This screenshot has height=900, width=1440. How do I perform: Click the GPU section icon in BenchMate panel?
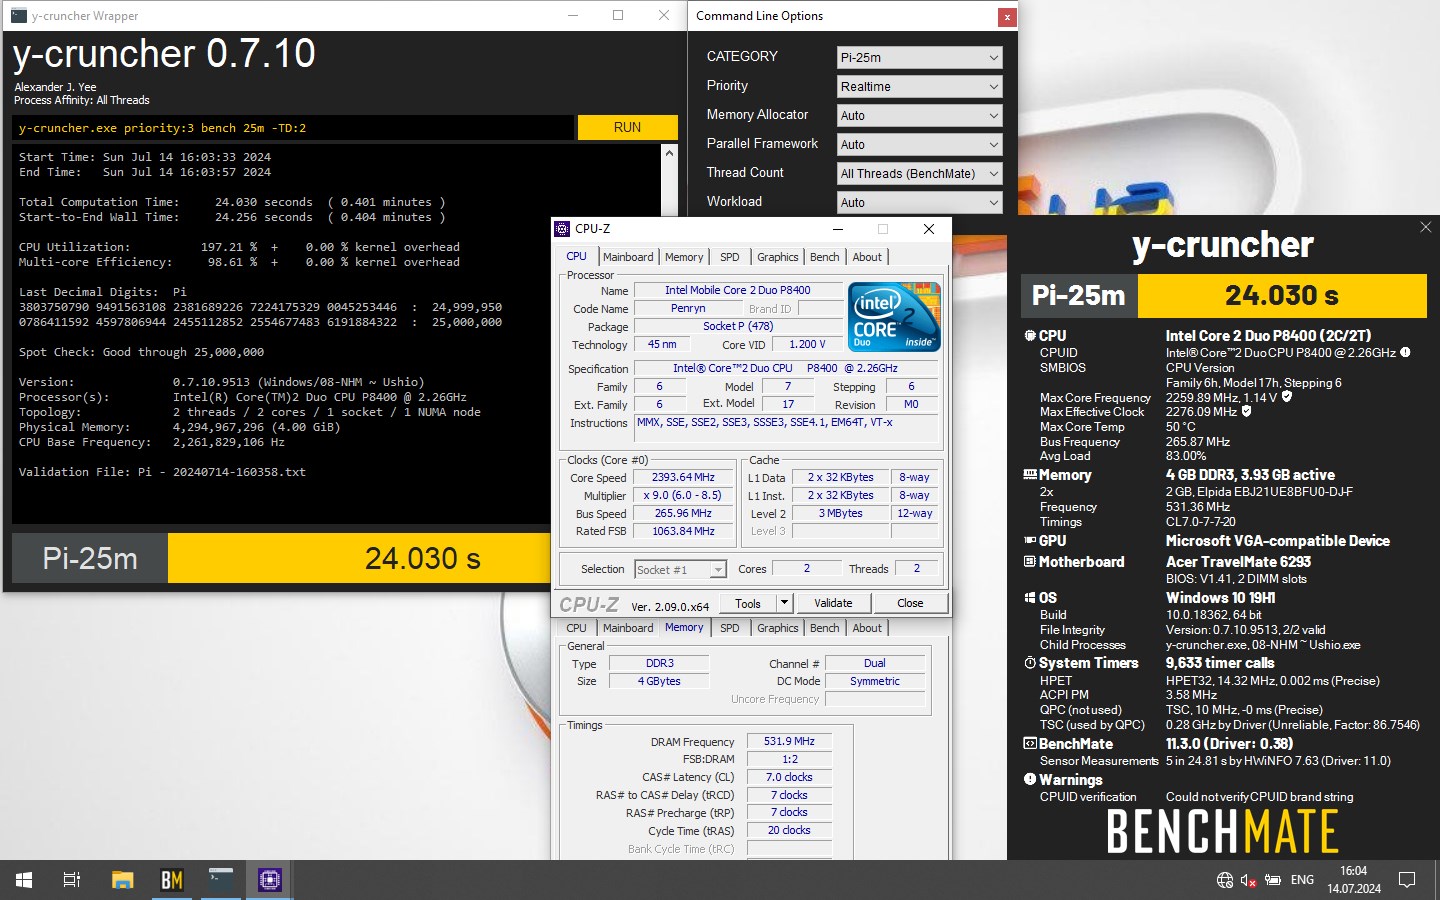pos(1030,541)
